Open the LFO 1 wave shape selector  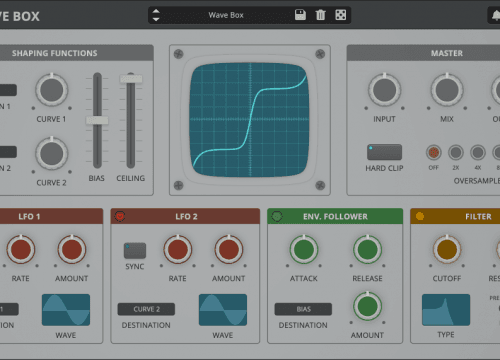(66, 310)
